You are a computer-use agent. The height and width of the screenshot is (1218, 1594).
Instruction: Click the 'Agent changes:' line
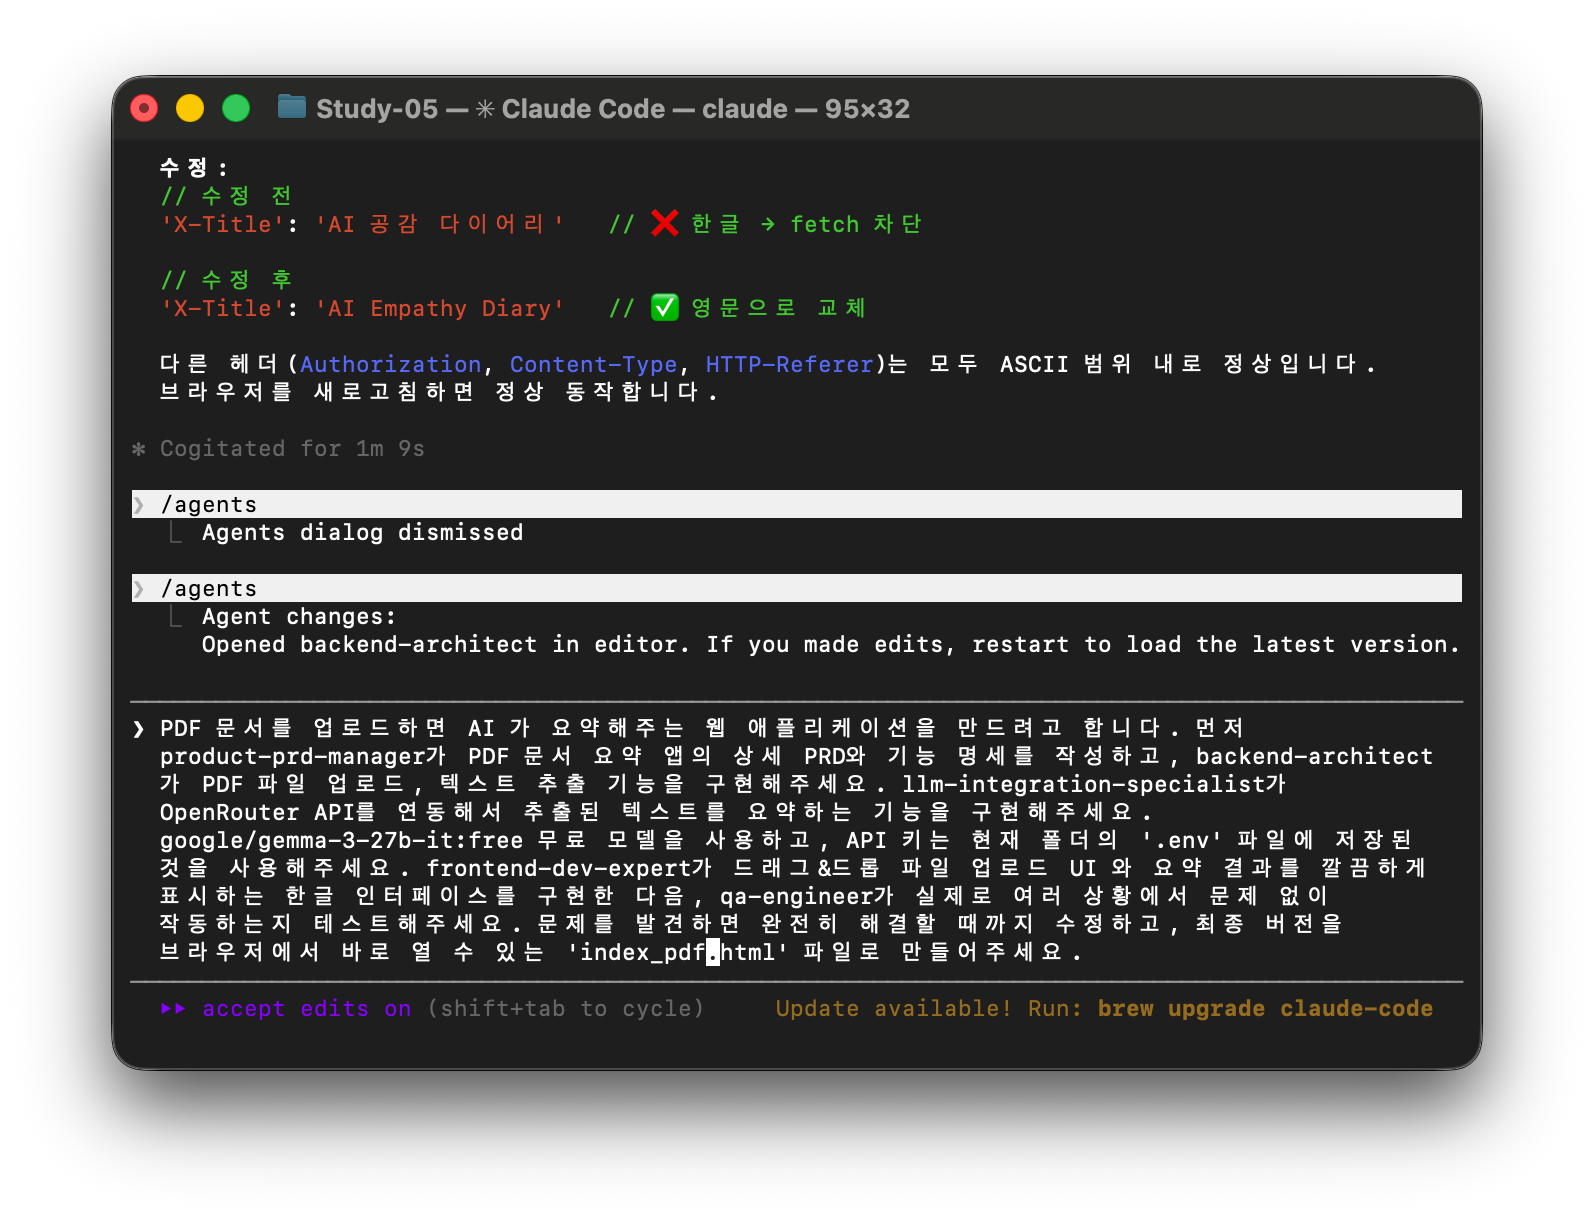pos(299,616)
